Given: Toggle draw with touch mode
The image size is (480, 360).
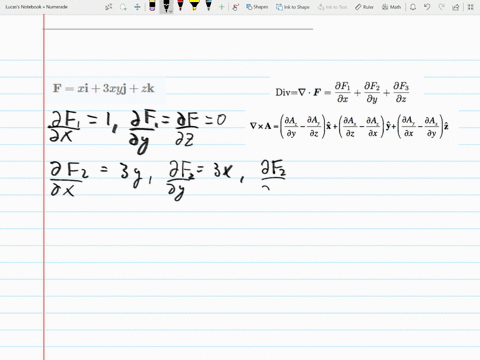Looking at the screenshot, I should (x=236, y=7).
